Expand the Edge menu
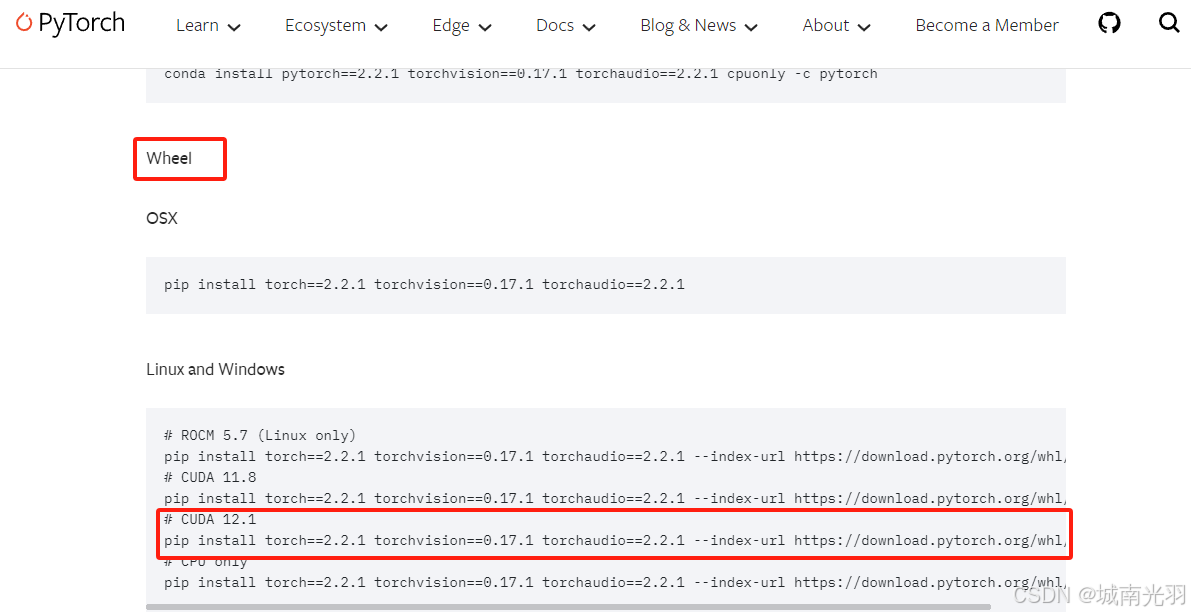Screen dimensions: 1191x615 click(462, 26)
